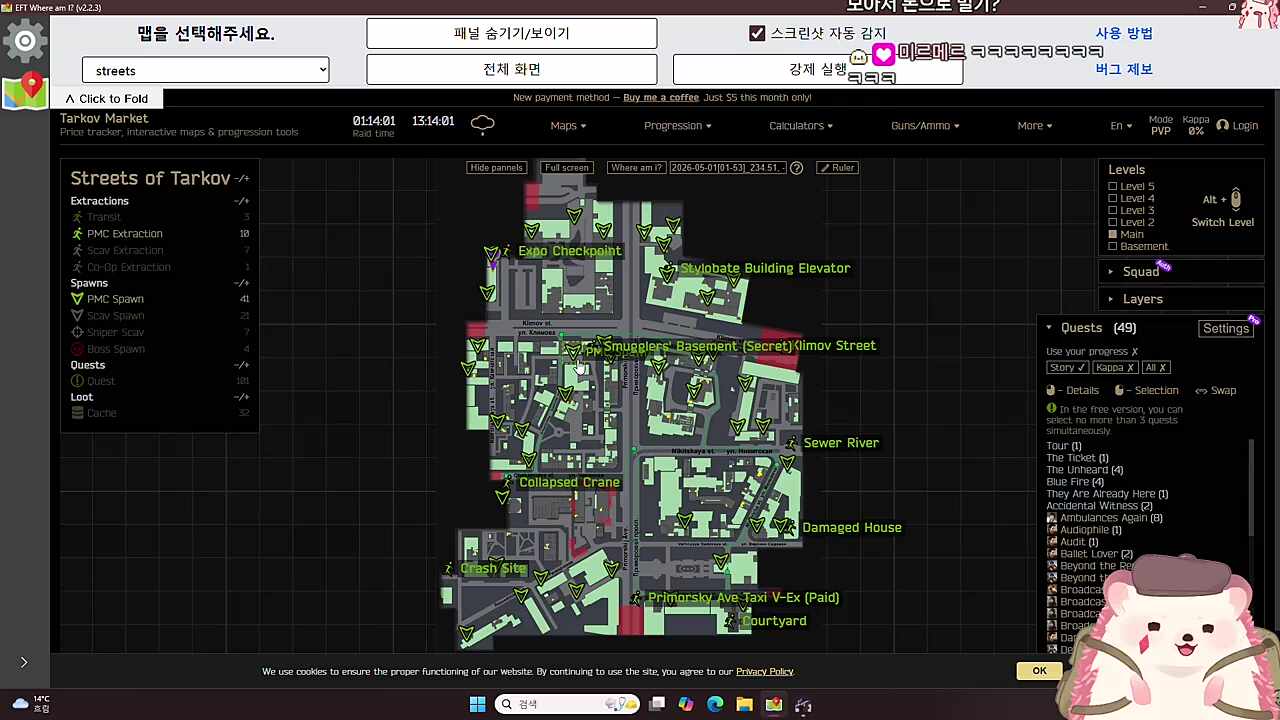Screen dimensions: 1280x720
Task: Open the settings gear in the left sidebar
Action: [x=25, y=41]
